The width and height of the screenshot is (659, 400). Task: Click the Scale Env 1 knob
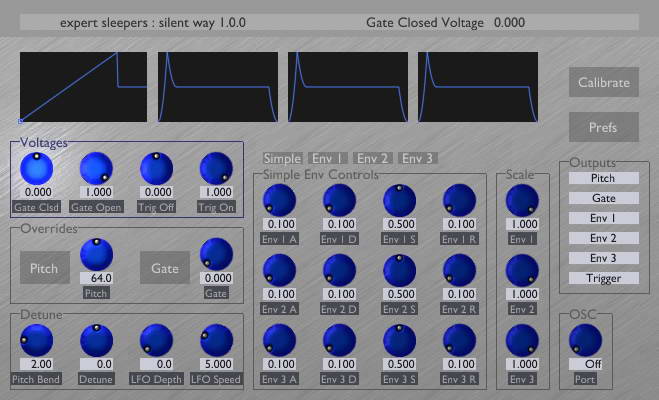[x=522, y=200]
